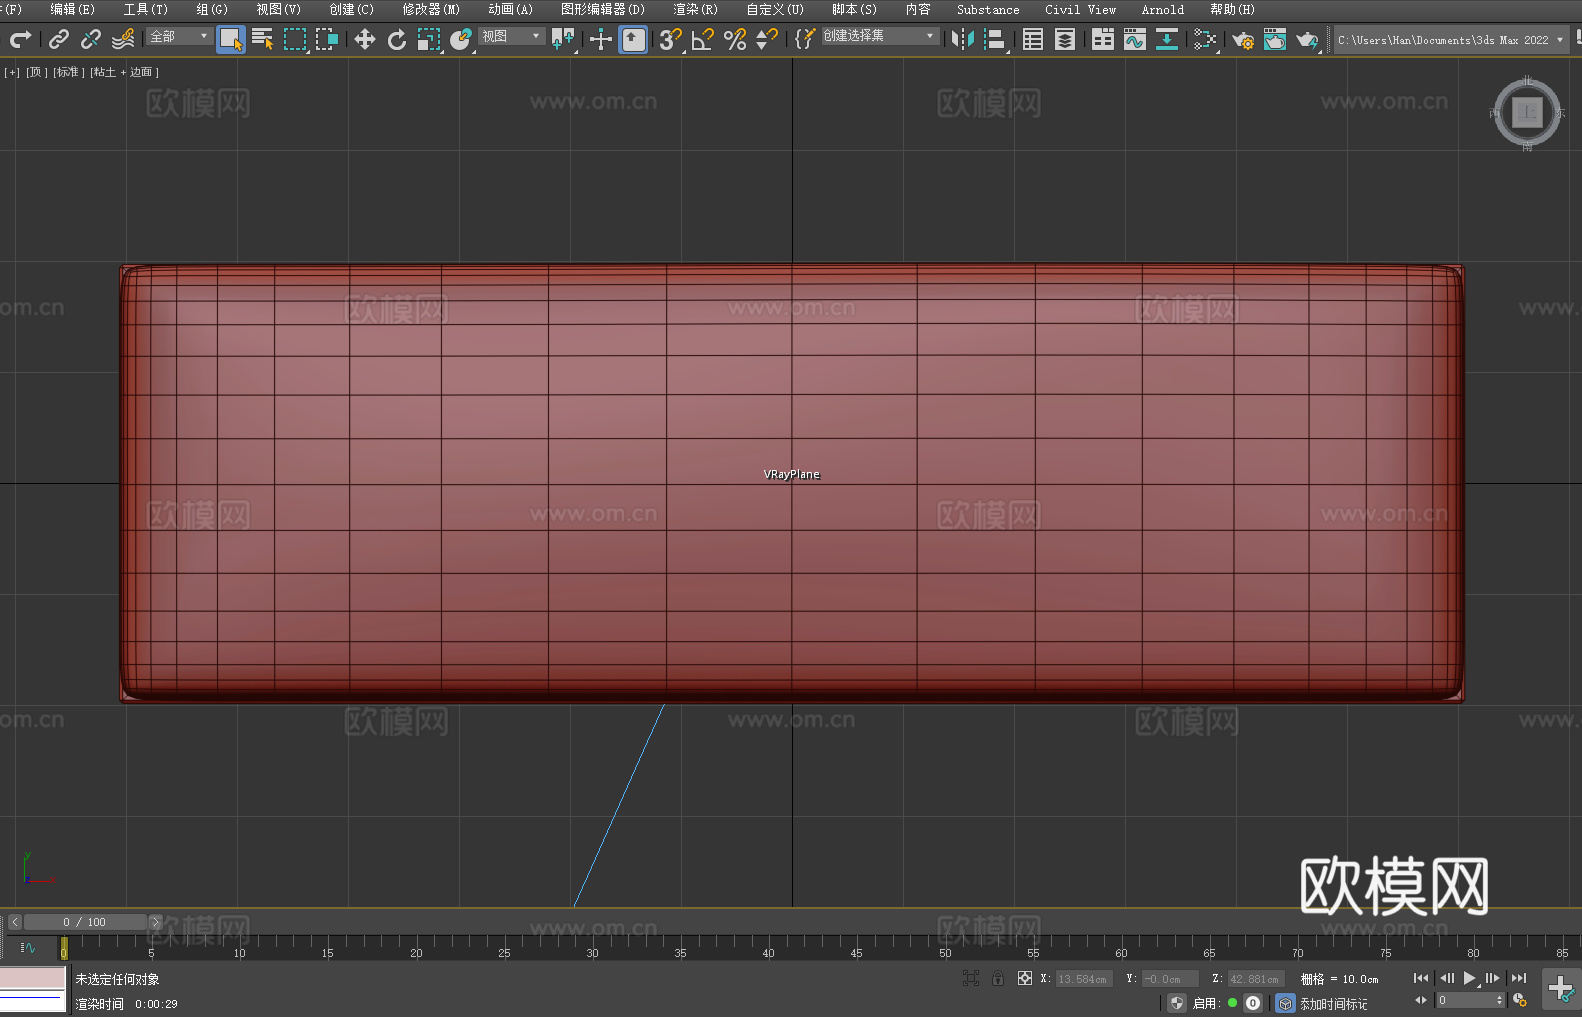Play the animation
This screenshot has height=1017, width=1582.
(1469, 978)
